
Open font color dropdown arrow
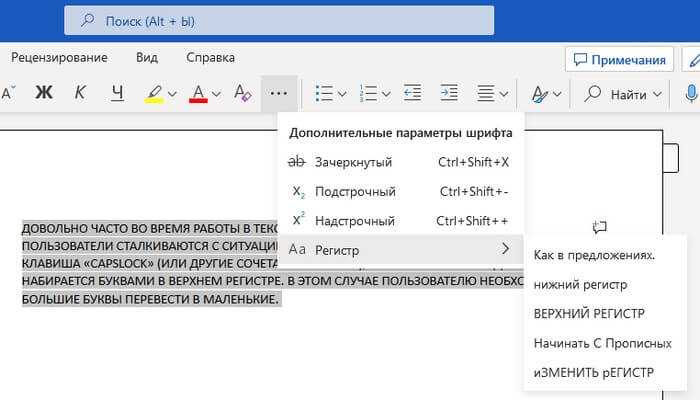tap(217, 94)
